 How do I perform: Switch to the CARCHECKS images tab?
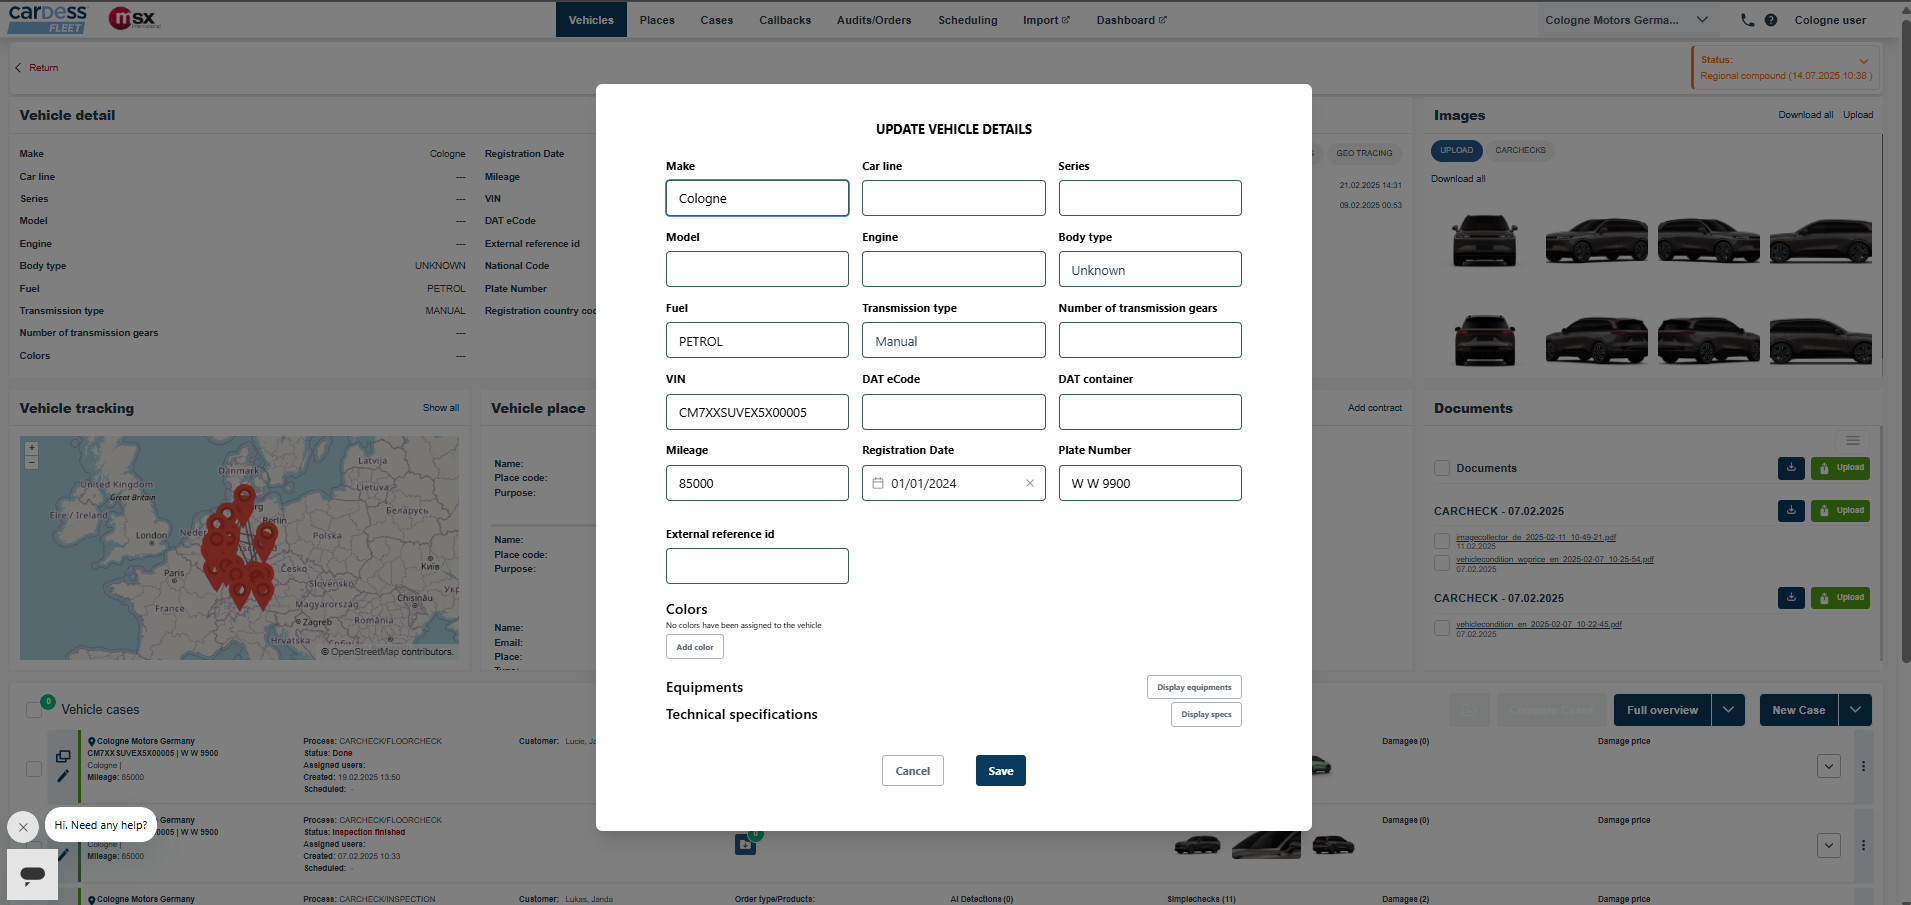pos(1520,151)
